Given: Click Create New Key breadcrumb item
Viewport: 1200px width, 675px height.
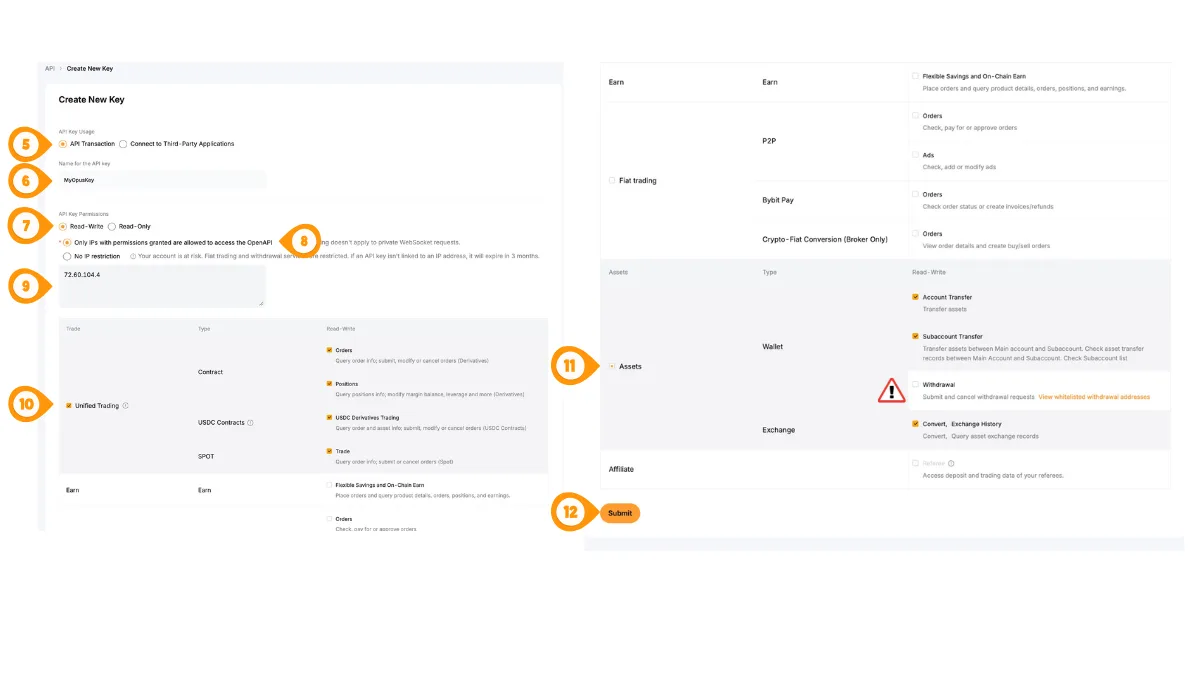Looking at the screenshot, I should click(x=90, y=68).
